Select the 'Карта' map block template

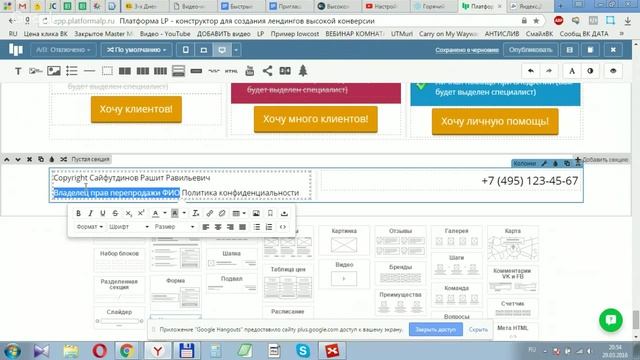click(513, 244)
